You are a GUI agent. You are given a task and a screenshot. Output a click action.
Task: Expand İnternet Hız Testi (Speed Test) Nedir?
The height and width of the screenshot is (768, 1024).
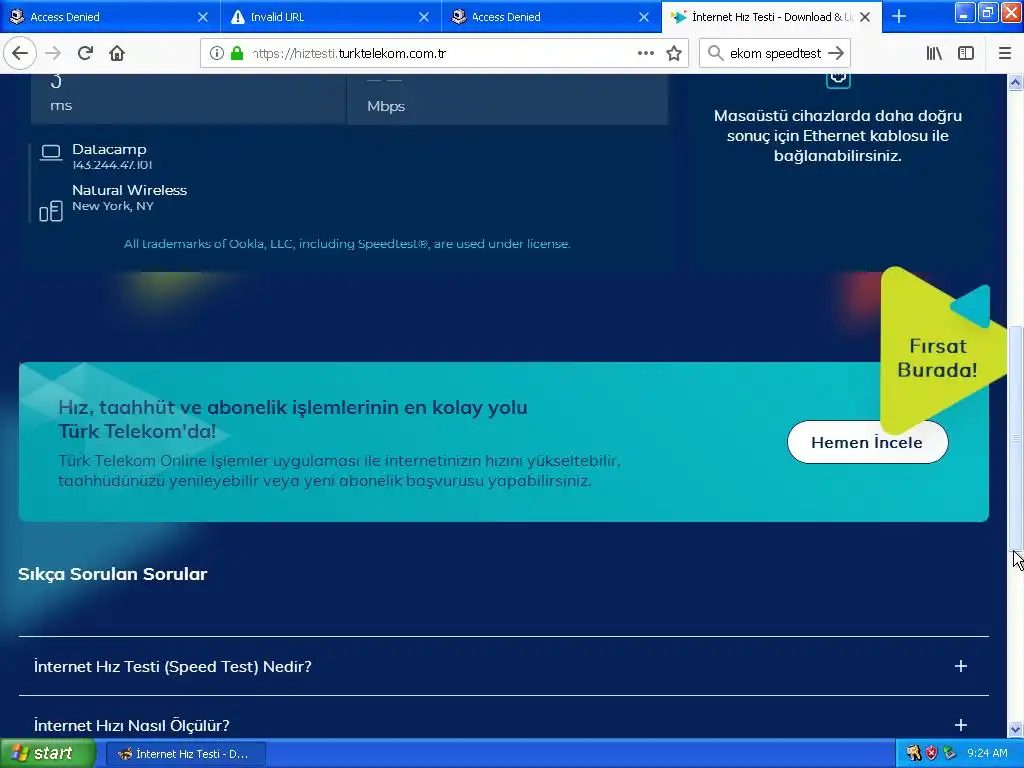(504, 666)
